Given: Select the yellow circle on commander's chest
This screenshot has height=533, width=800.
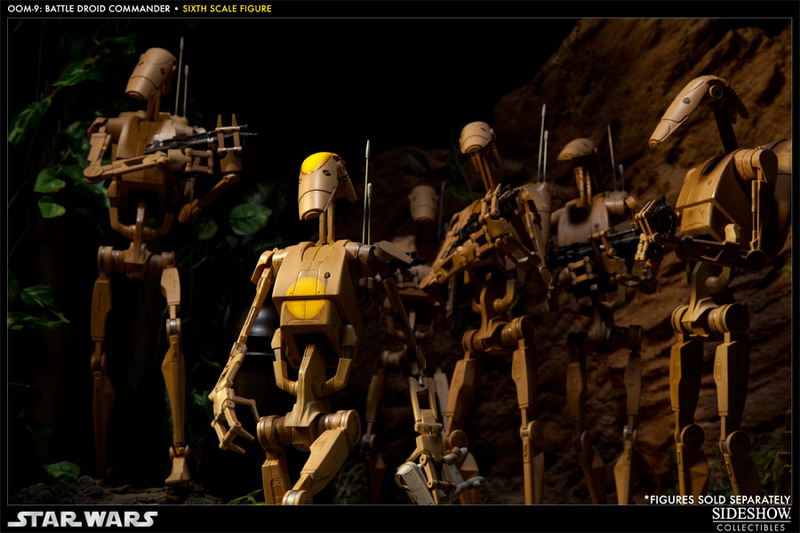Looking at the screenshot, I should (x=306, y=290).
